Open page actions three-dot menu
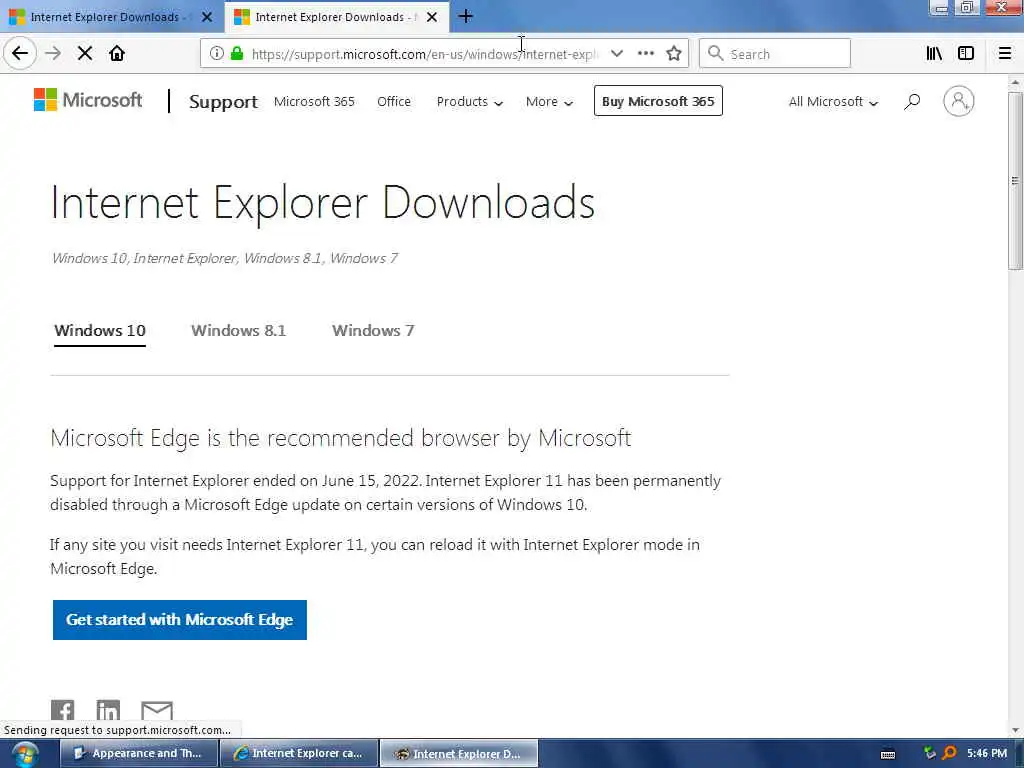The image size is (1024, 768). click(645, 54)
